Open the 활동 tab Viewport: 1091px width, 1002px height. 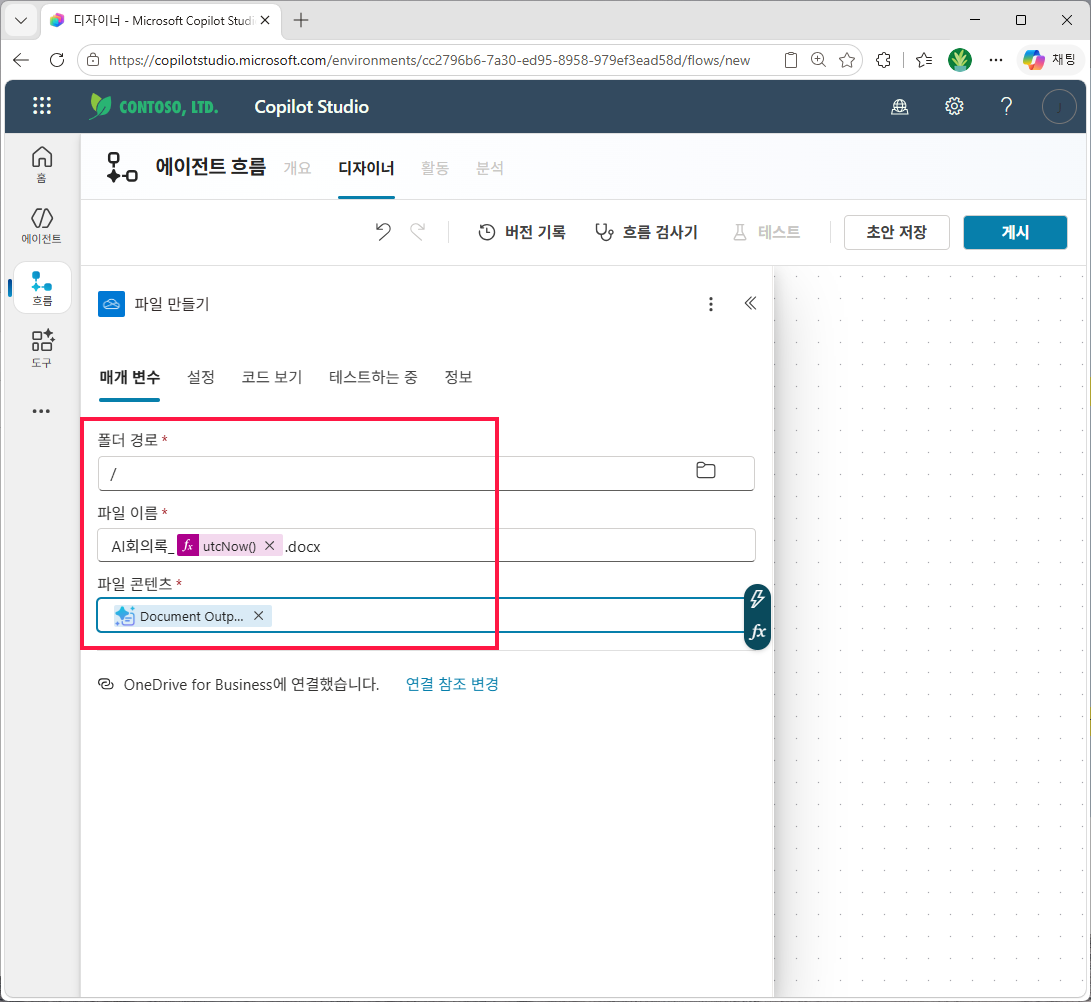pos(435,168)
